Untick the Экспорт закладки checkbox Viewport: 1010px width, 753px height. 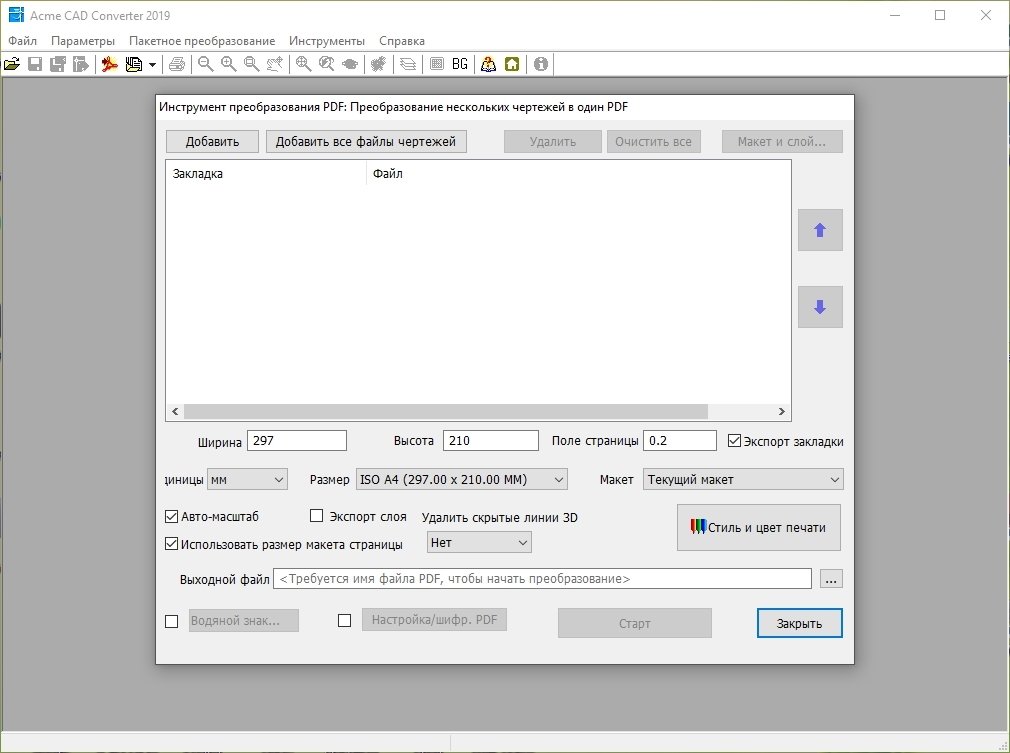735,441
